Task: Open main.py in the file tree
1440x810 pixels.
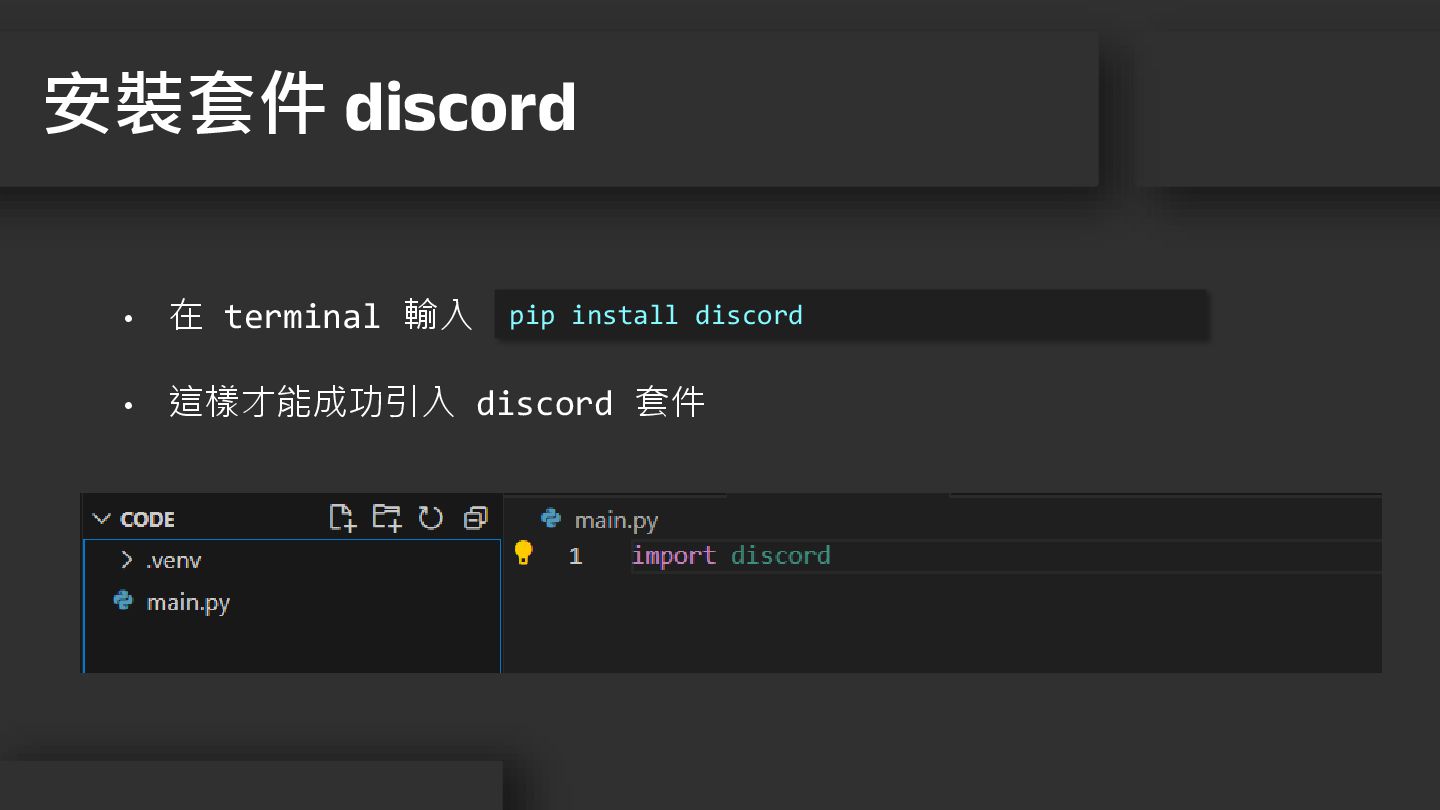Action: [188, 602]
